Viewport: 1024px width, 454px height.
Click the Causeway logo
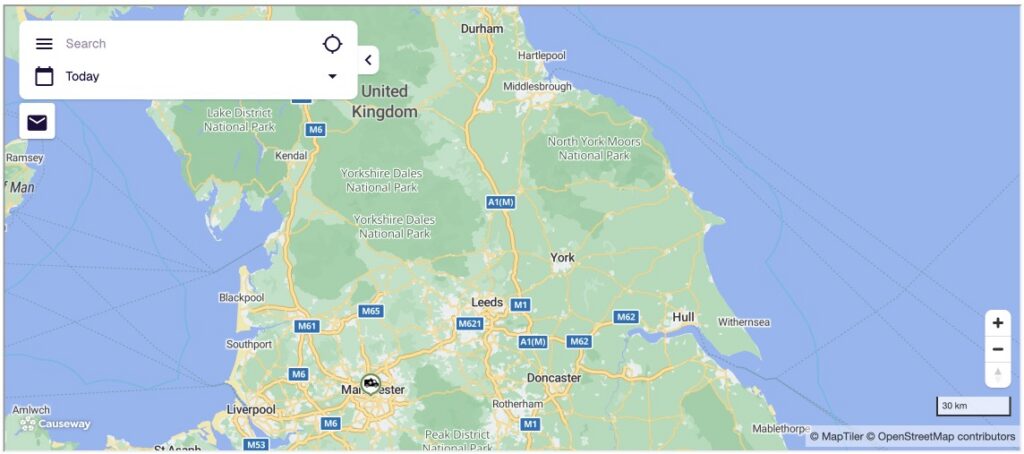[x=55, y=424]
